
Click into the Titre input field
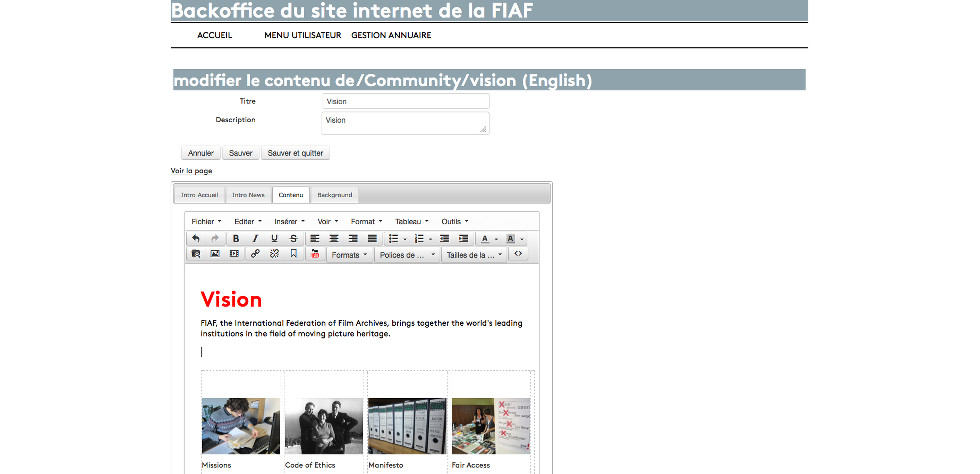(x=405, y=101)
